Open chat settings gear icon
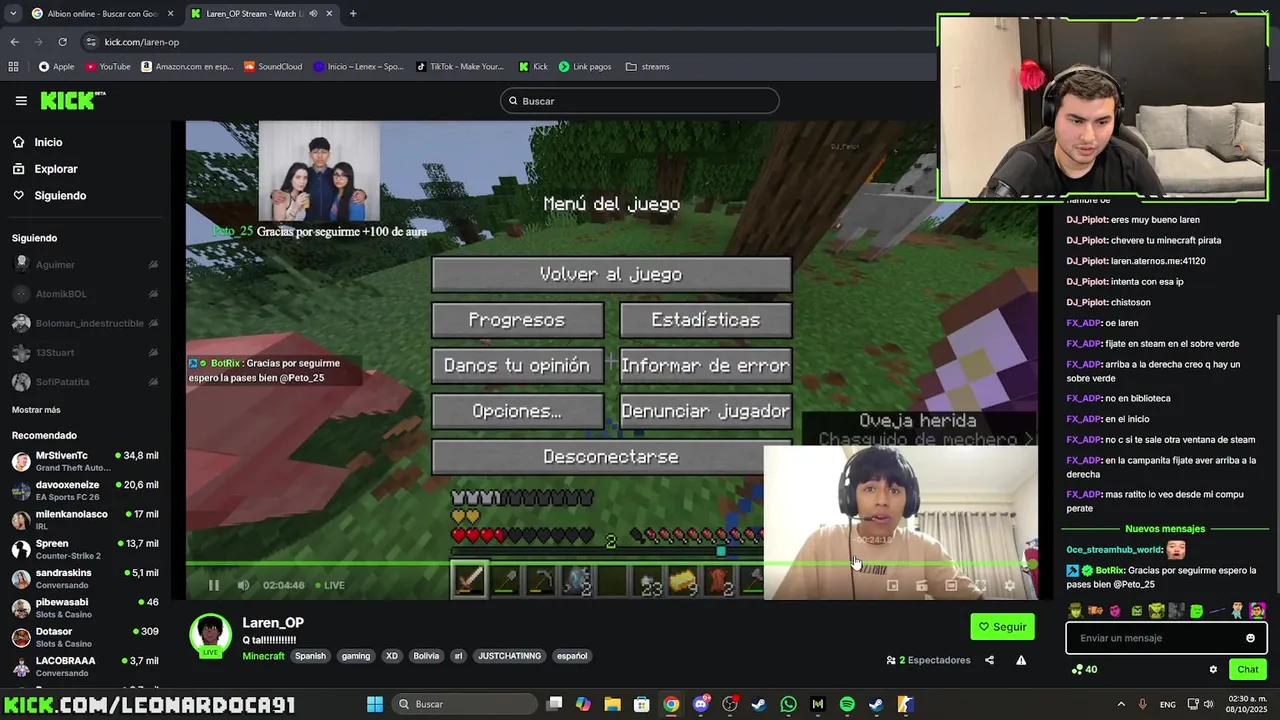 [x=1213, y=669]
